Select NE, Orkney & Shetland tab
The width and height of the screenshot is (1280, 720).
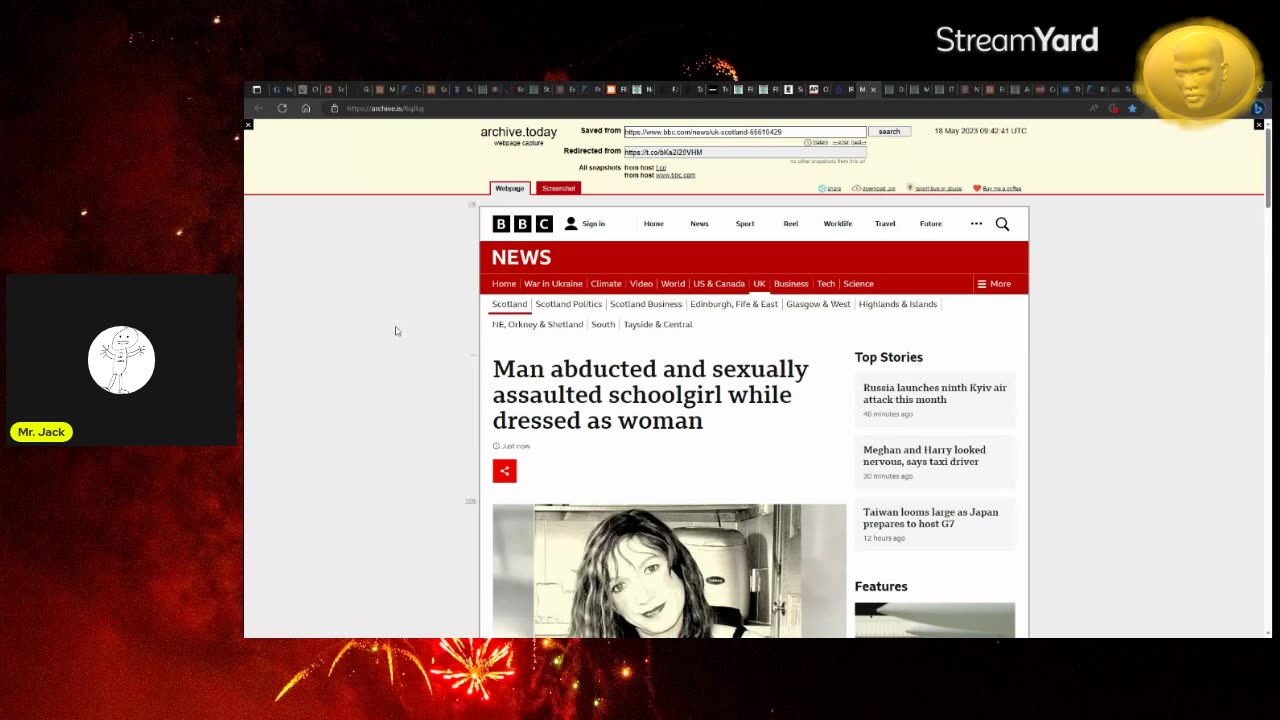coord(537,324)
